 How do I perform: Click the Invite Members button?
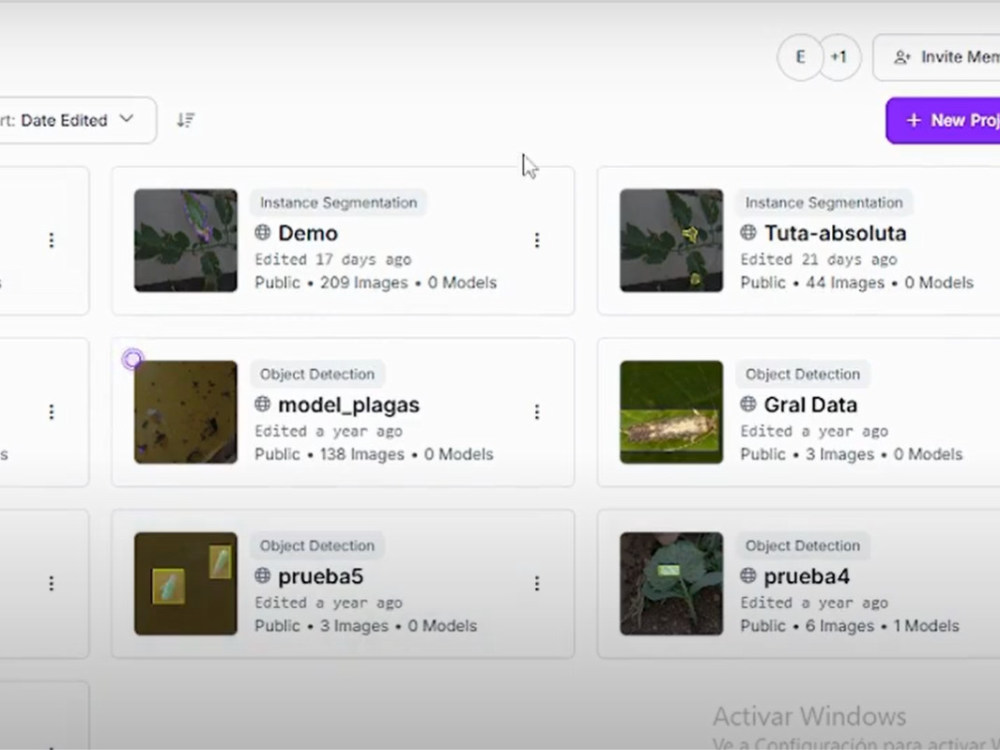936,57
